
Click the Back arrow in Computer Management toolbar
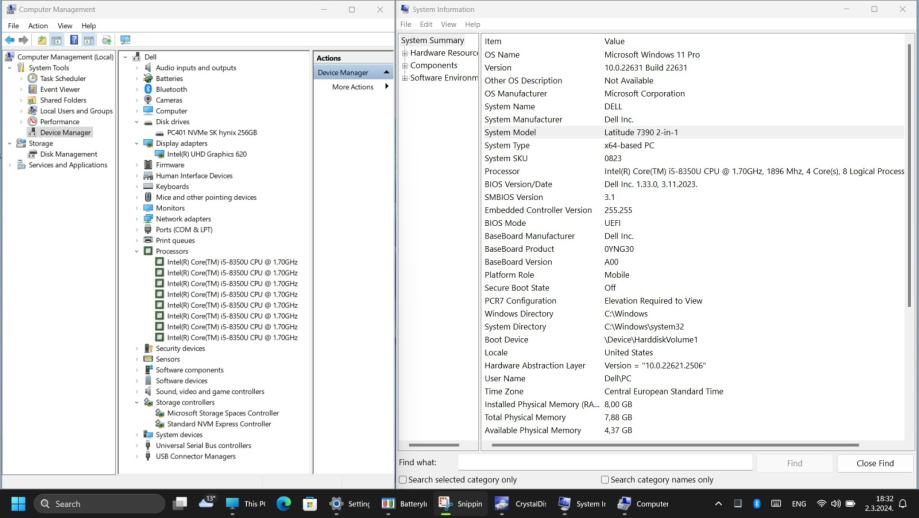tap(10, 40)
